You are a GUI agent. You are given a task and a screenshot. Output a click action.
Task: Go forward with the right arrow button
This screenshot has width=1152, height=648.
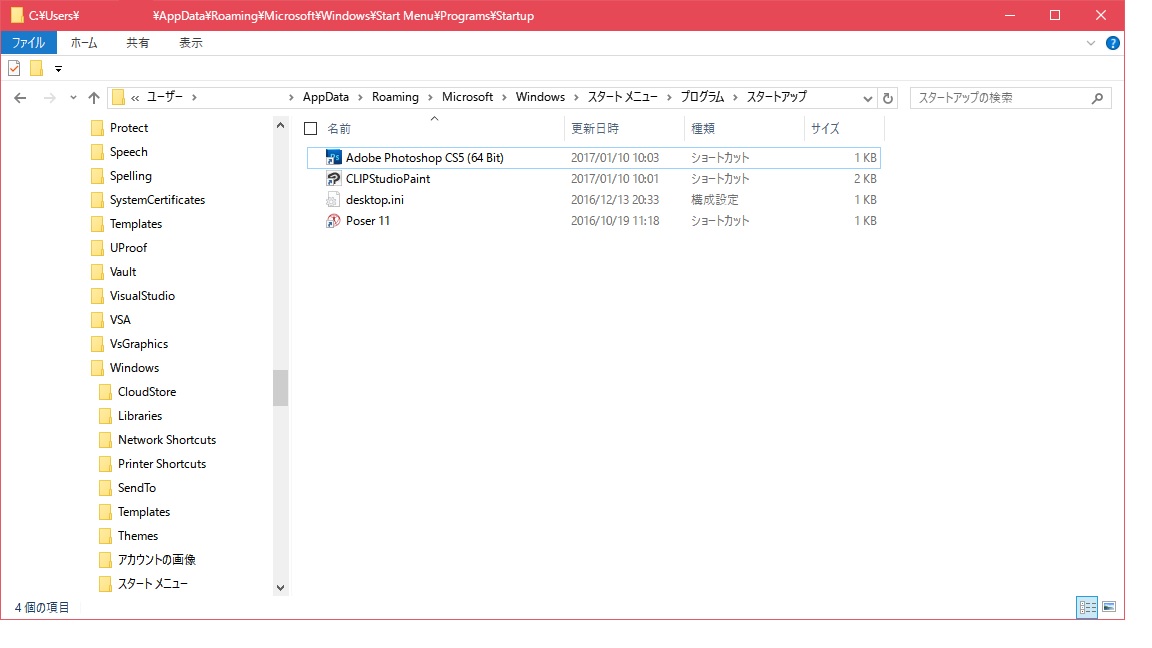(x=49, y=98)
